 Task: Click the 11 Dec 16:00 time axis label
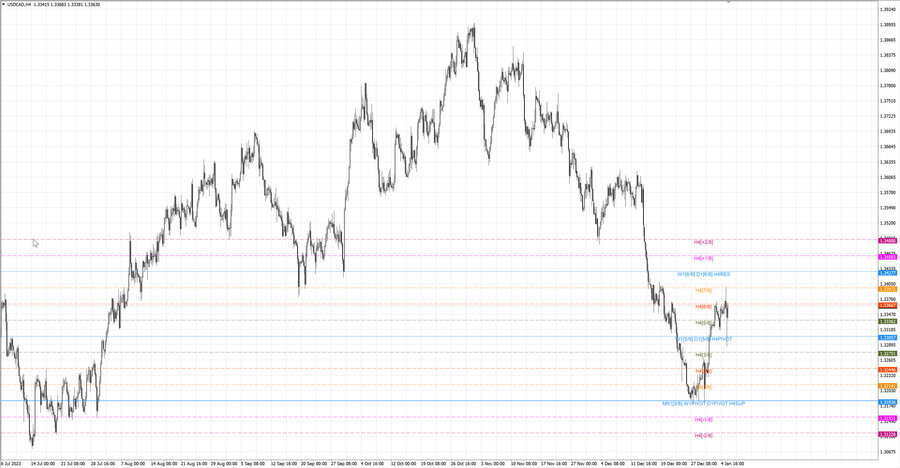643,463
